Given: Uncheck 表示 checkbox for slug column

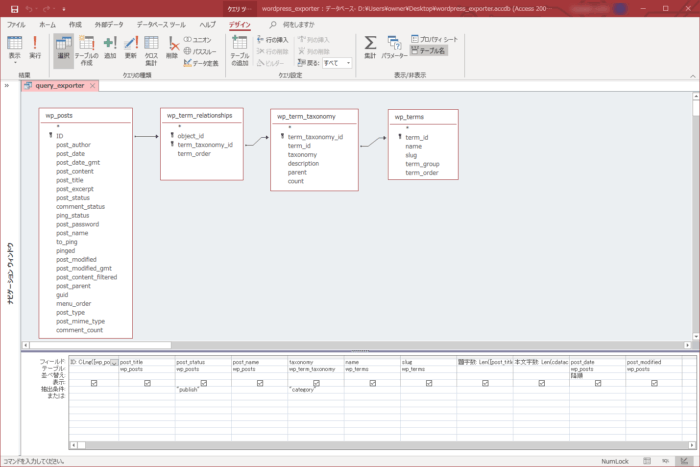Looking at the screenshot, I should tap(429, 383).
